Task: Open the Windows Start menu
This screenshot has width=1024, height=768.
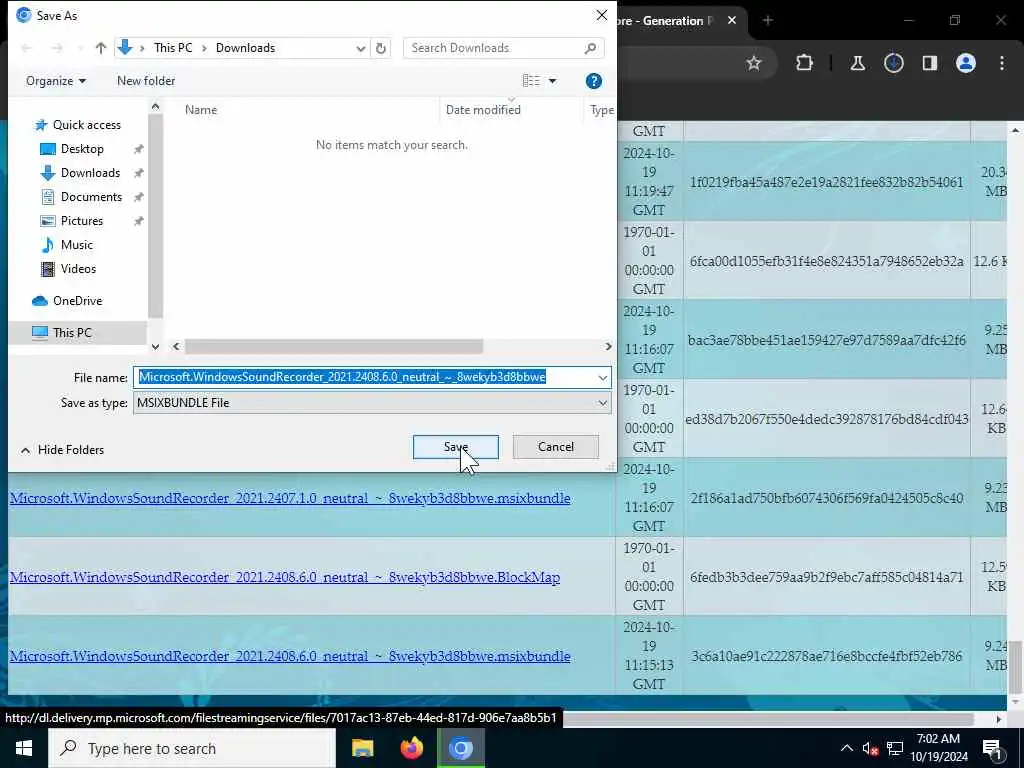Action: [x=24, y=748]
